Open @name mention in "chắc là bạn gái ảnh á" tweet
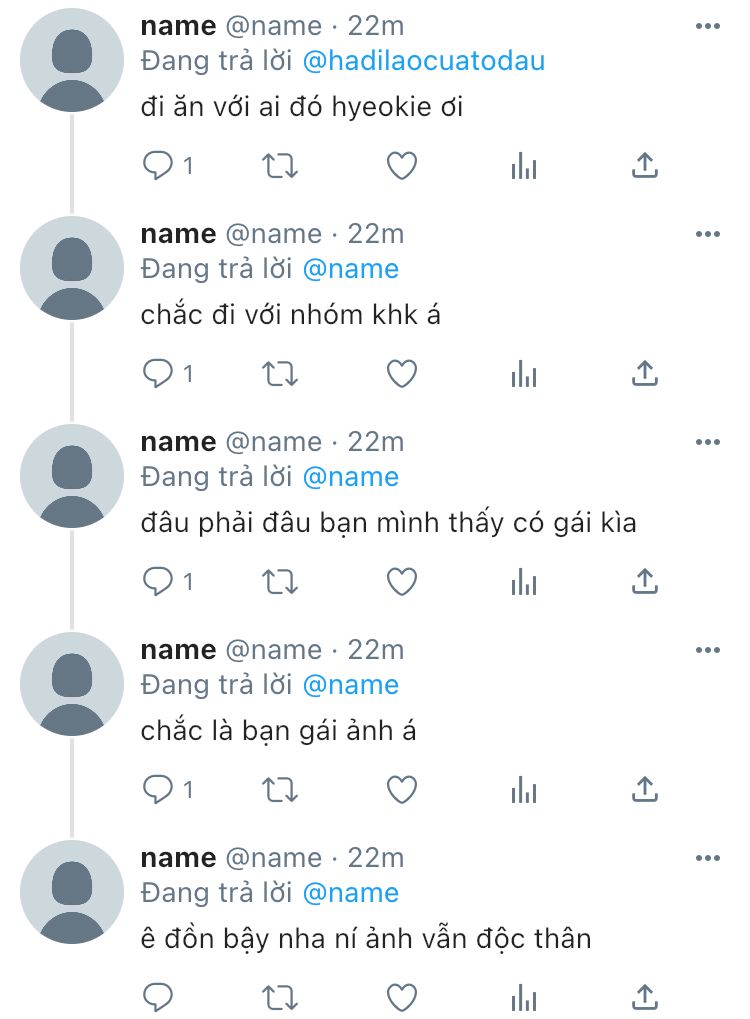750x1019 pixels. 350,685
